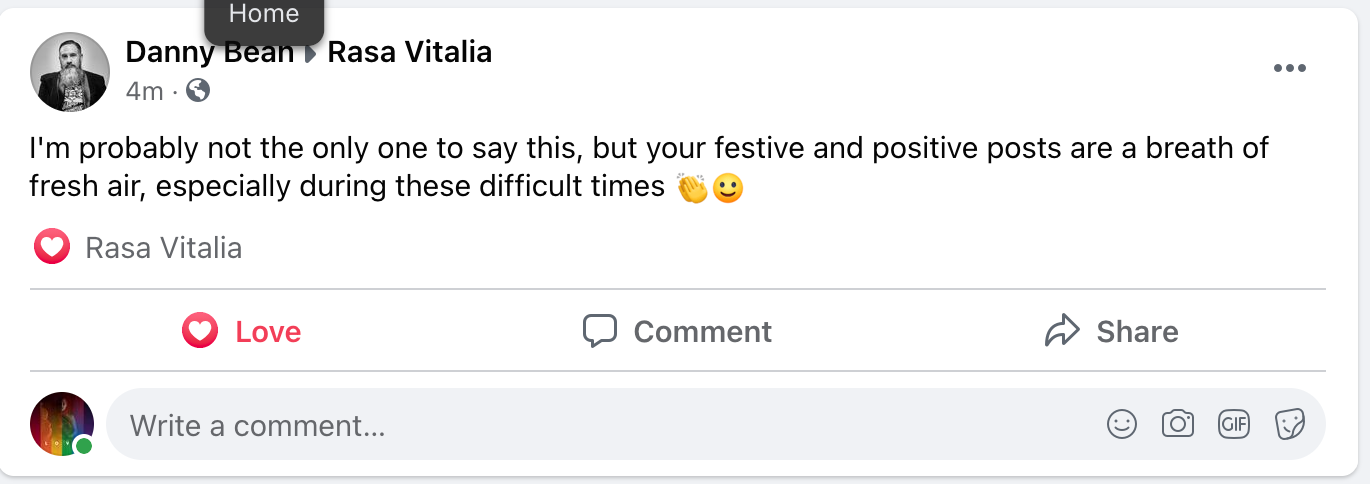This screenshot has height=484, width=1370.
Task: Click the emoji icon in comment box
Action: point(1122,425)
